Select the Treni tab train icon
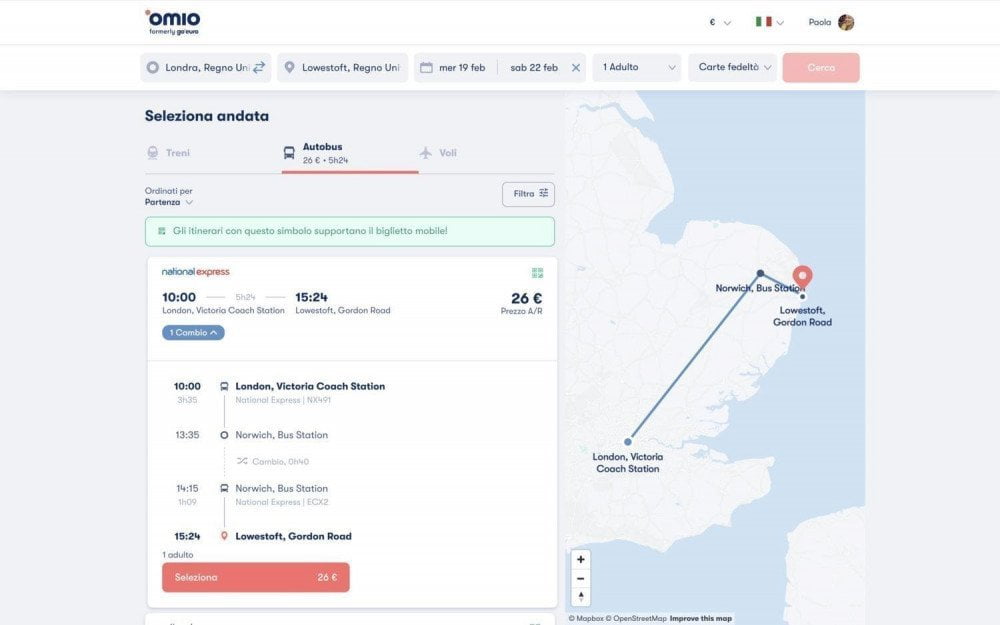This screenshot has height=625, width=1000. (152, 151)
